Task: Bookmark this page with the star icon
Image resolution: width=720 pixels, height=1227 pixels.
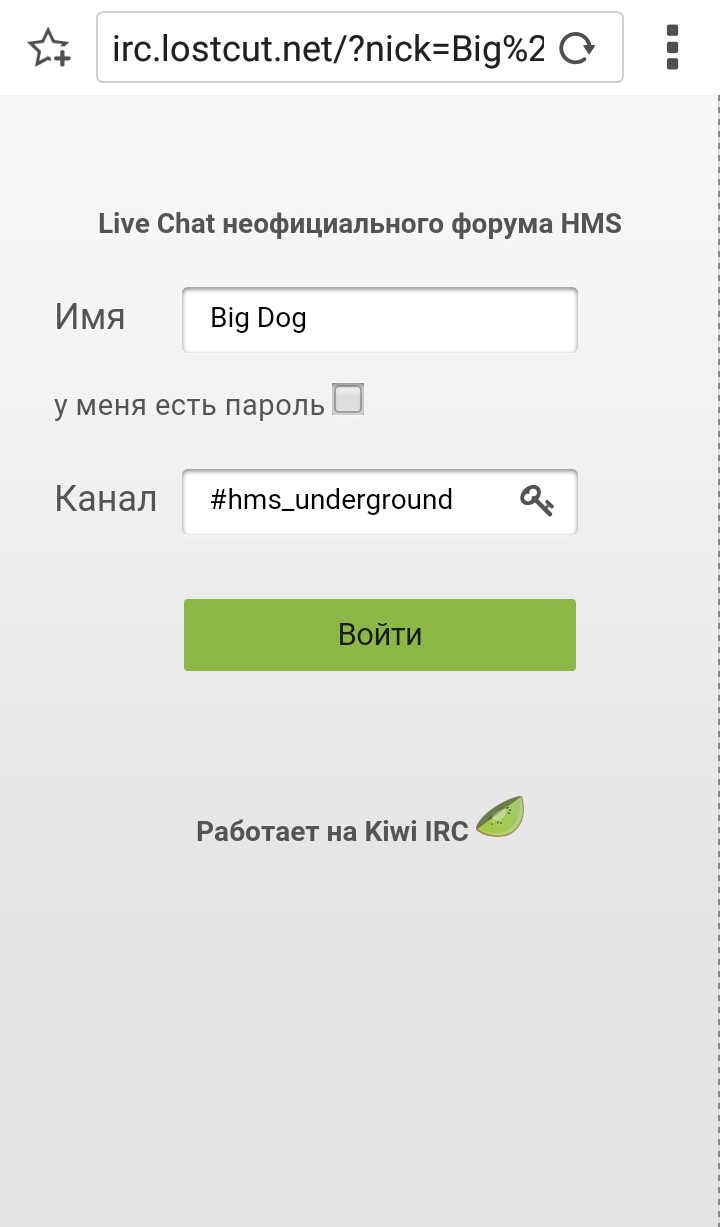Action: point(49,47)
